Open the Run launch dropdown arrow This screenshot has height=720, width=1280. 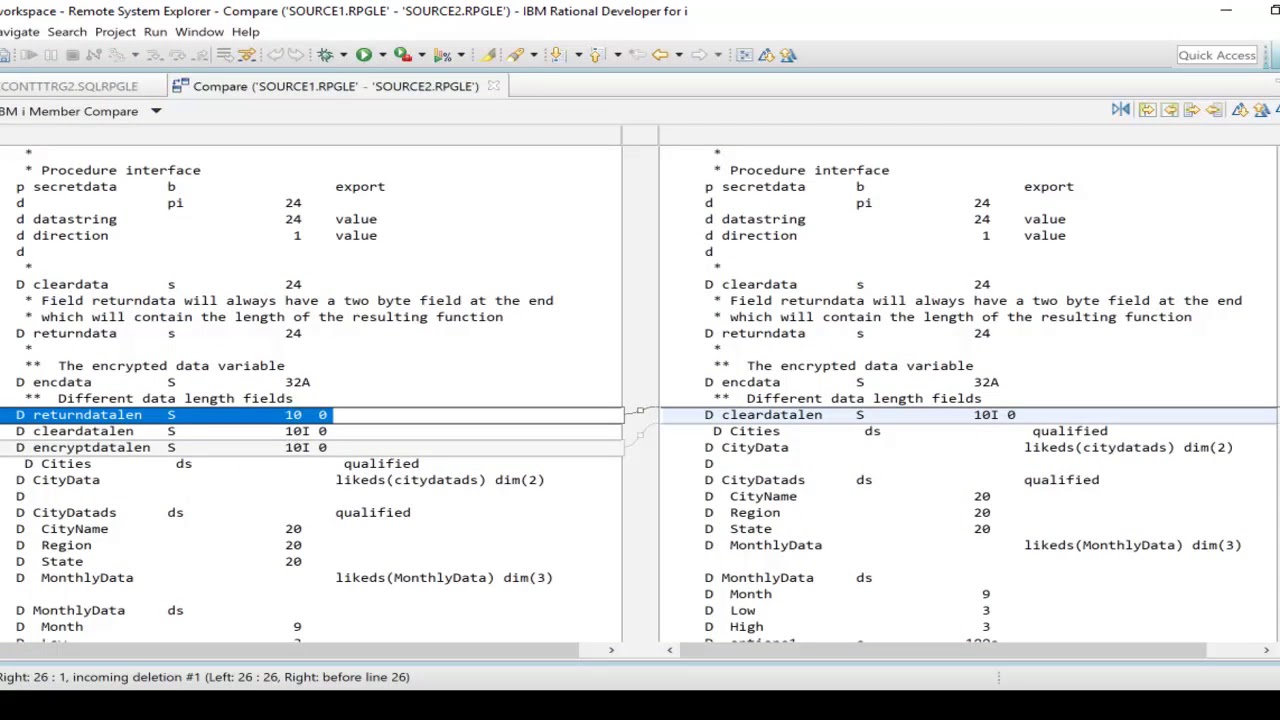pyautogui.click(x=382, y=55)
